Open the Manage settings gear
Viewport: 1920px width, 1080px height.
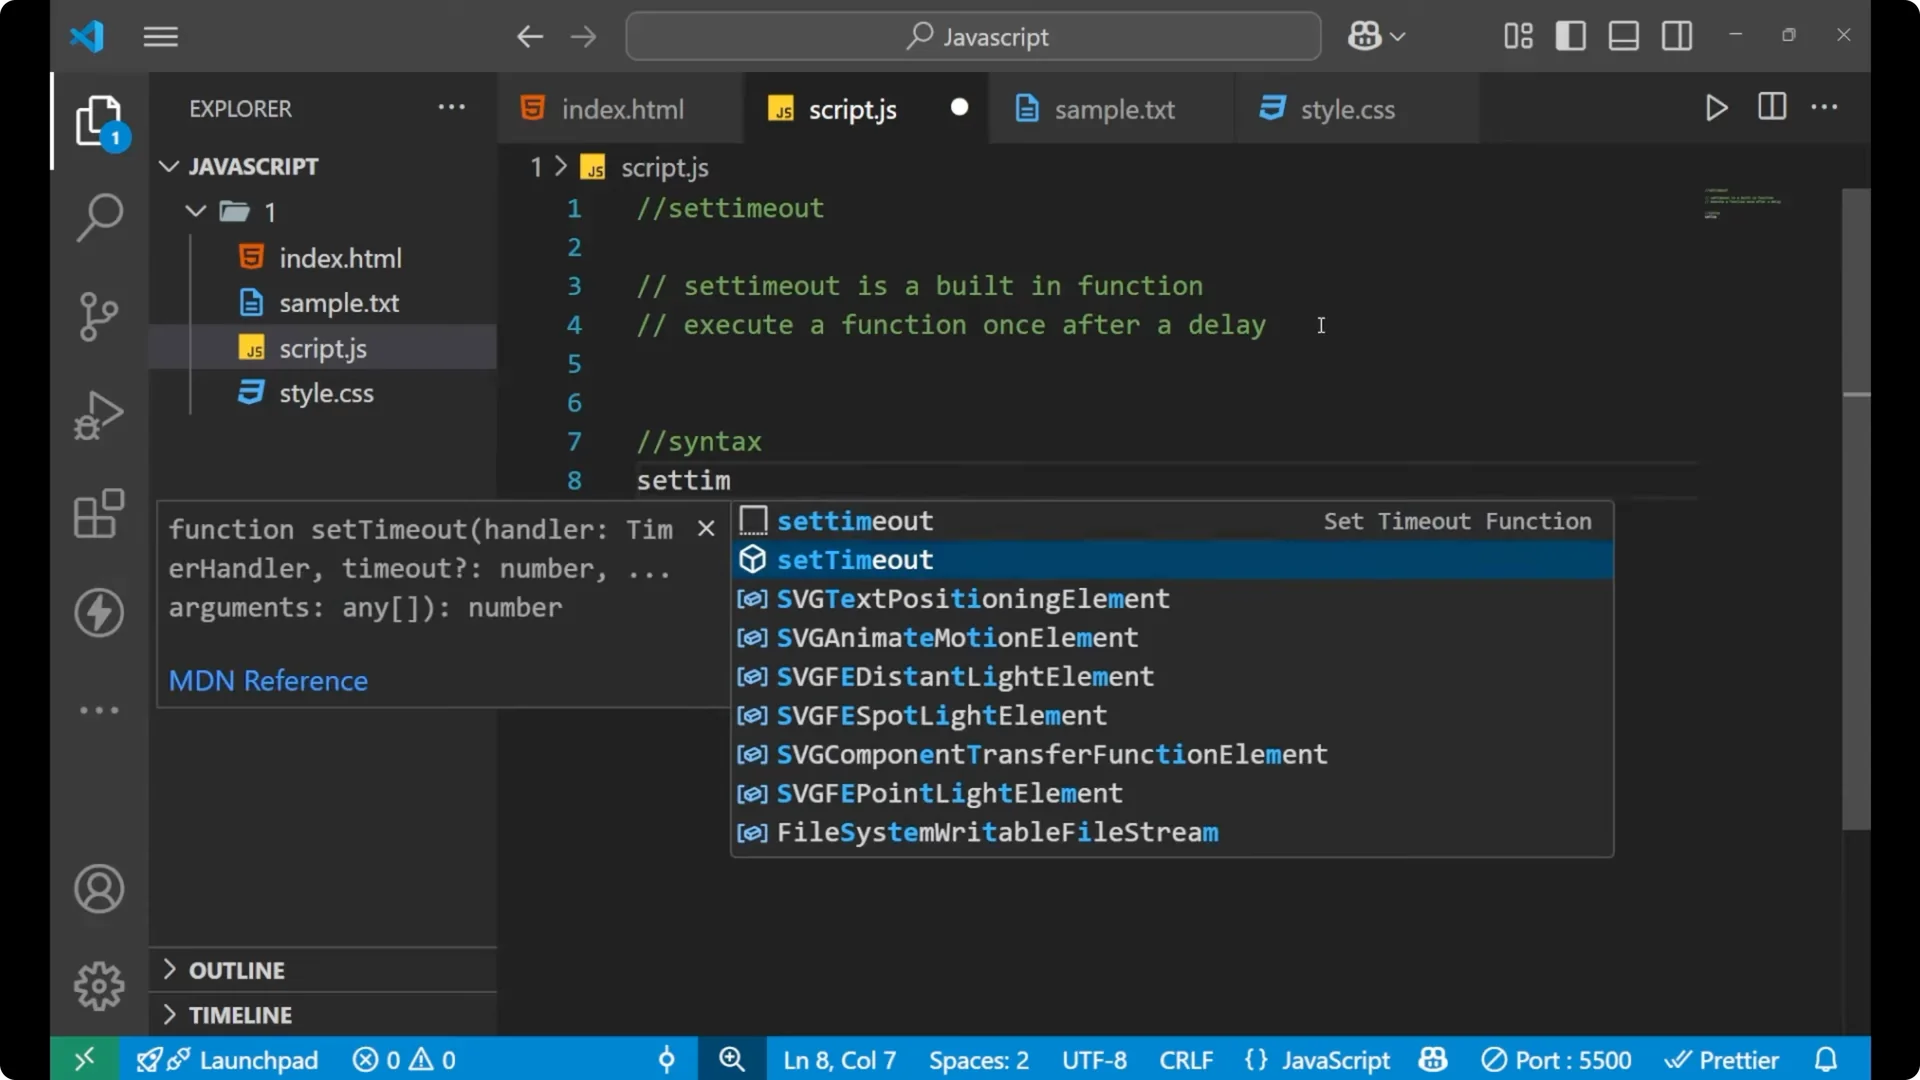click(99, 985)
